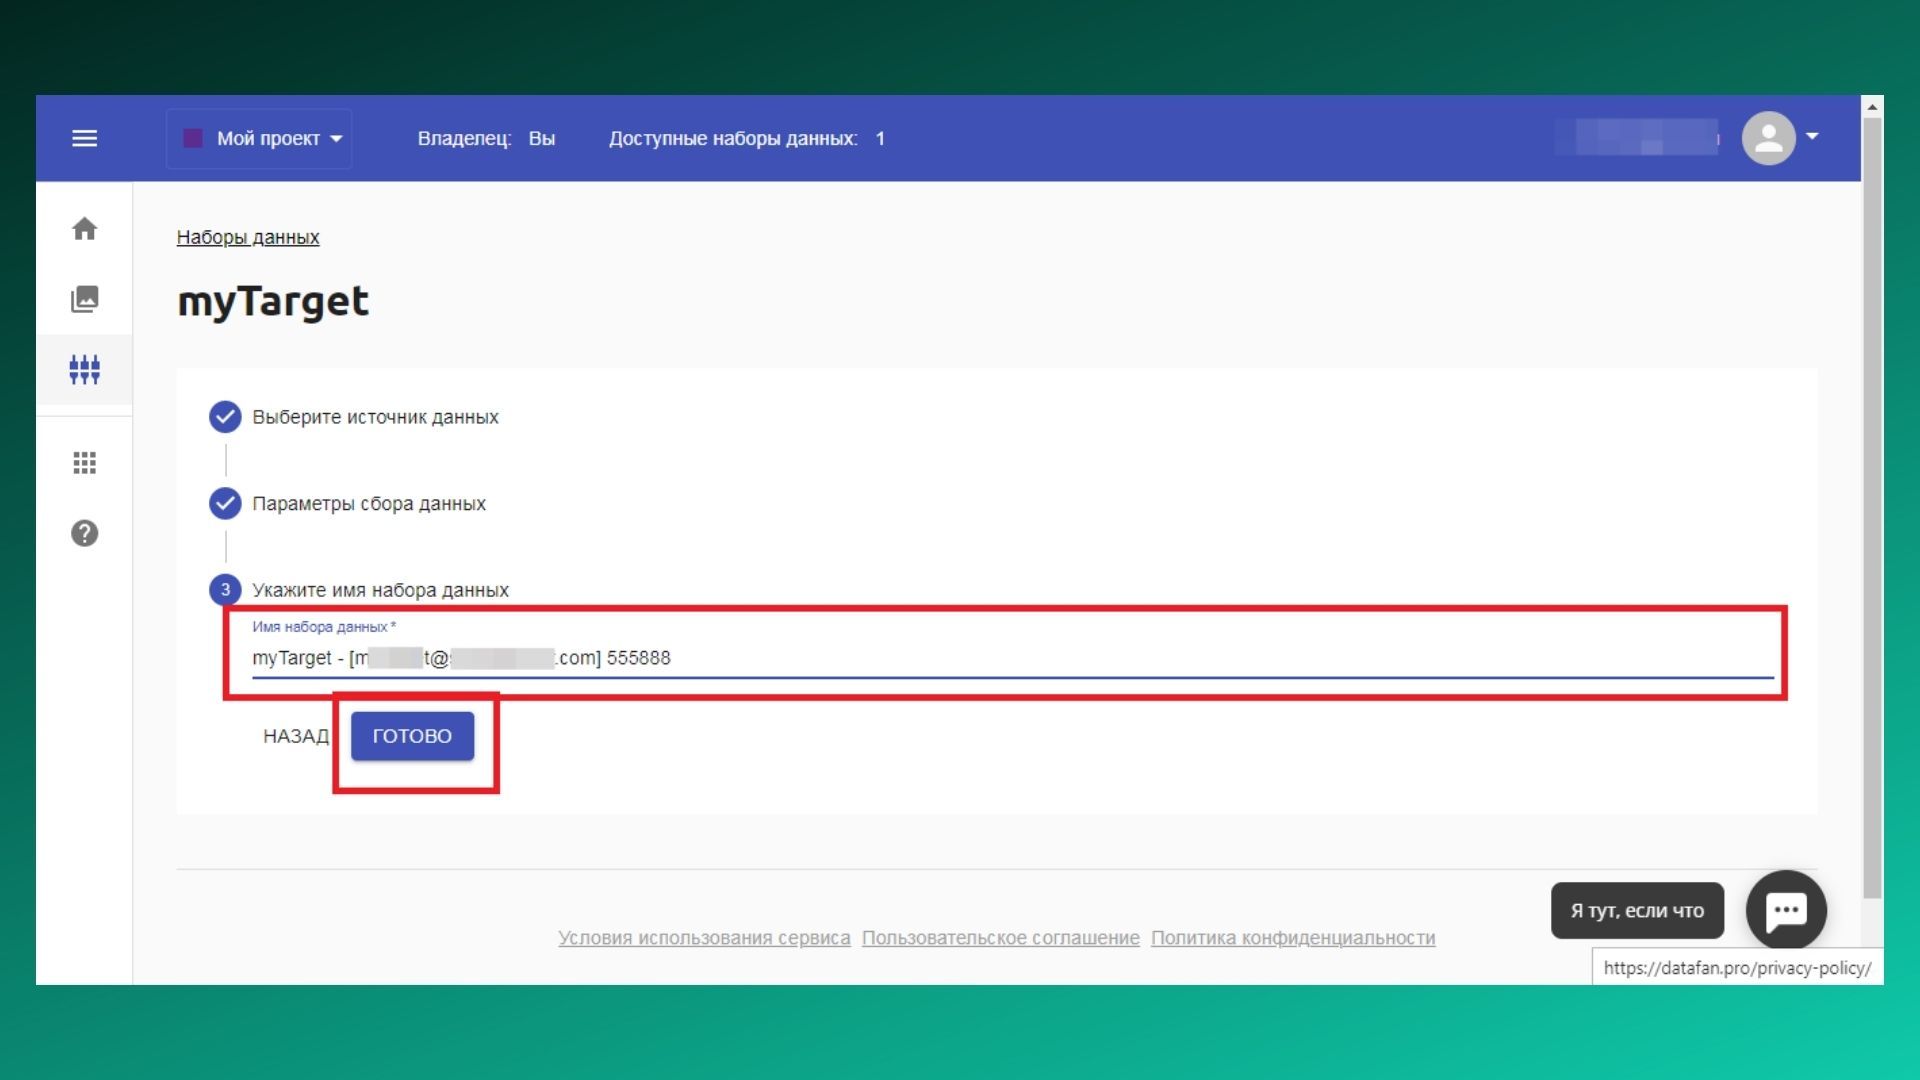Open Пользовательское соглашение link
1920x1080 pixels.
click(x=1001, y=938)
